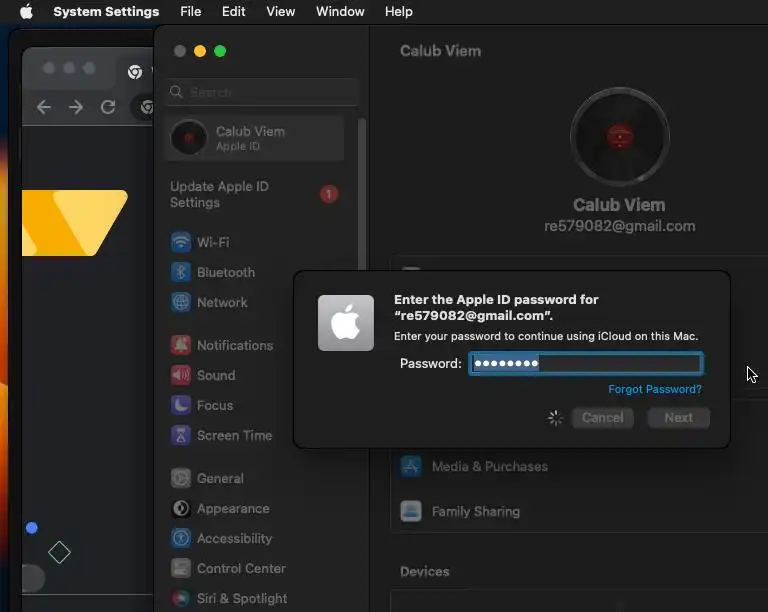Open Update Apple ID Settings notice
This screenshot has height=612, width=768.
[x=254, y=194]
